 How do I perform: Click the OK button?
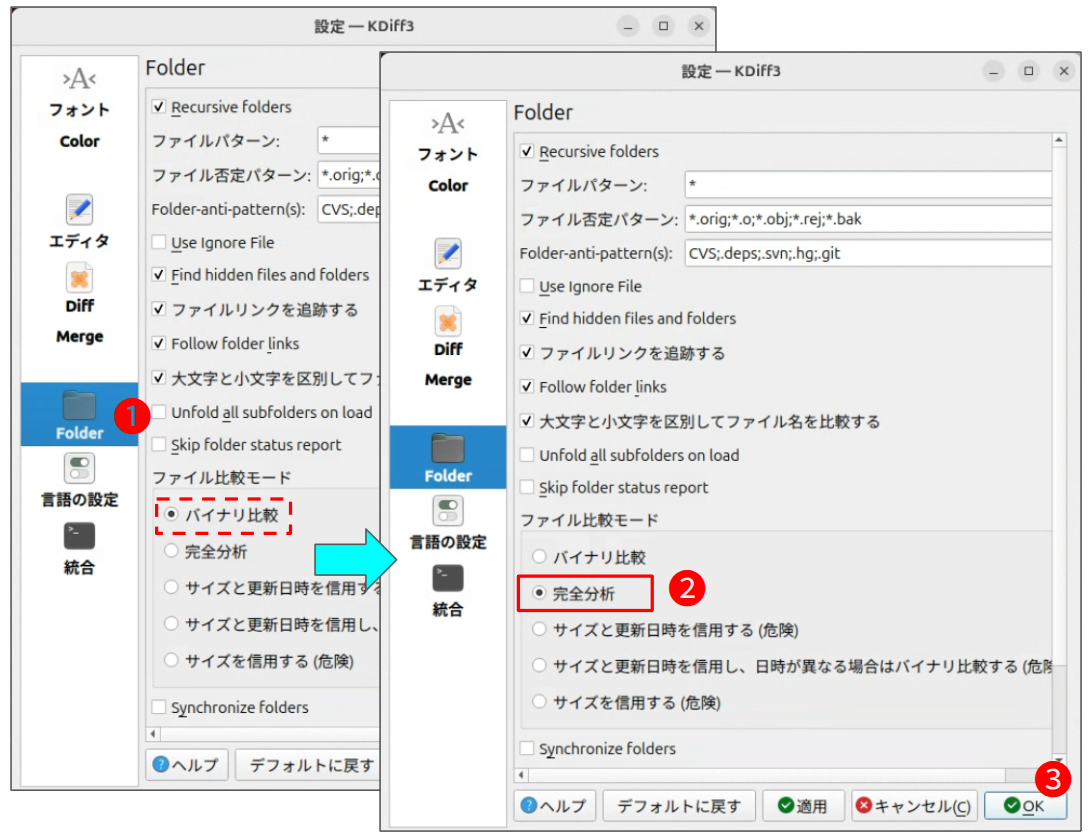pos(1024,806)
